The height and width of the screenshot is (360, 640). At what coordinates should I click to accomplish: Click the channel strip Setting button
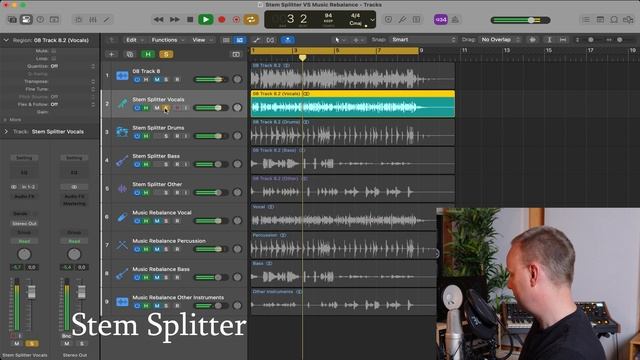[24, 158]
